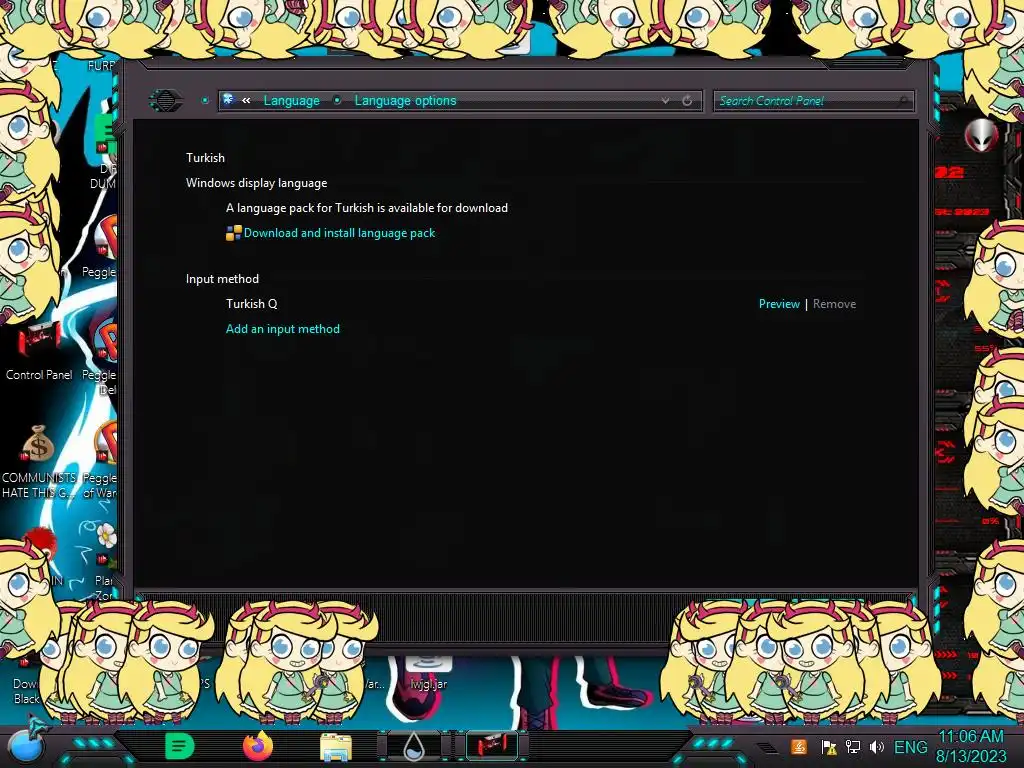
Task: Click the Windows display language label
Action: point(256,183)
